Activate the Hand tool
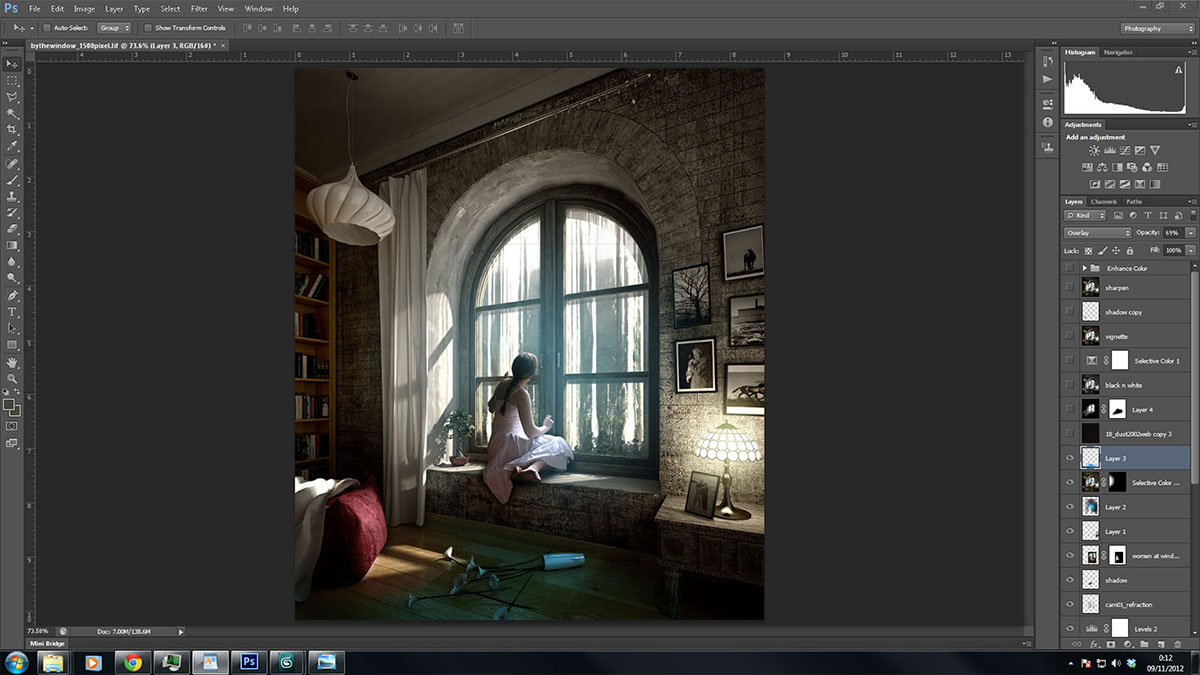The height and width of the screenshot is (675, 1200). point(13,361)
